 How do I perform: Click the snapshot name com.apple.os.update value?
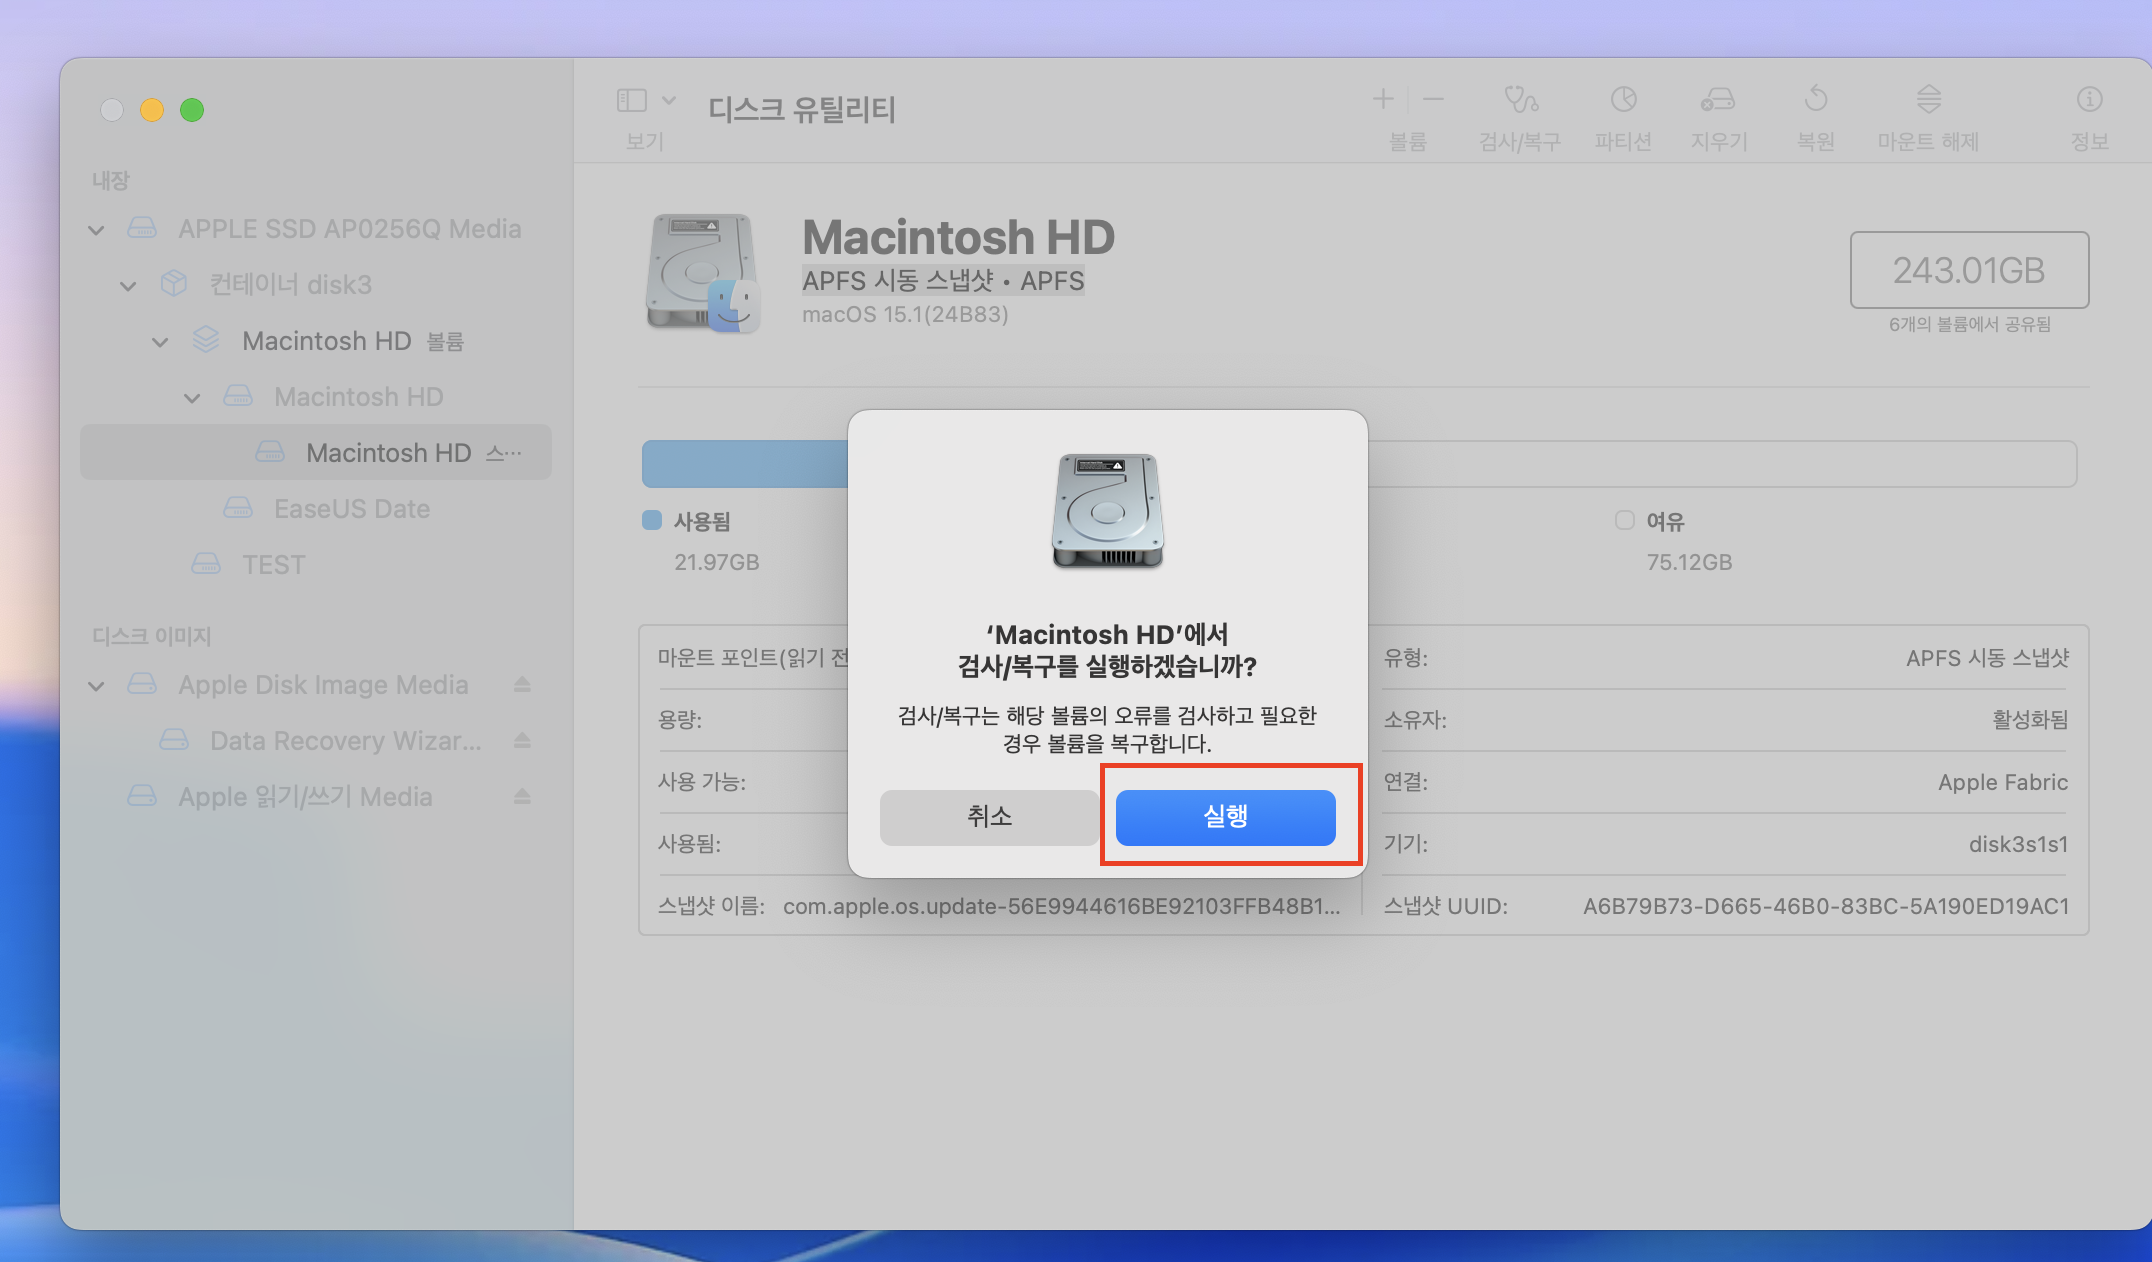pos(1062,906)
